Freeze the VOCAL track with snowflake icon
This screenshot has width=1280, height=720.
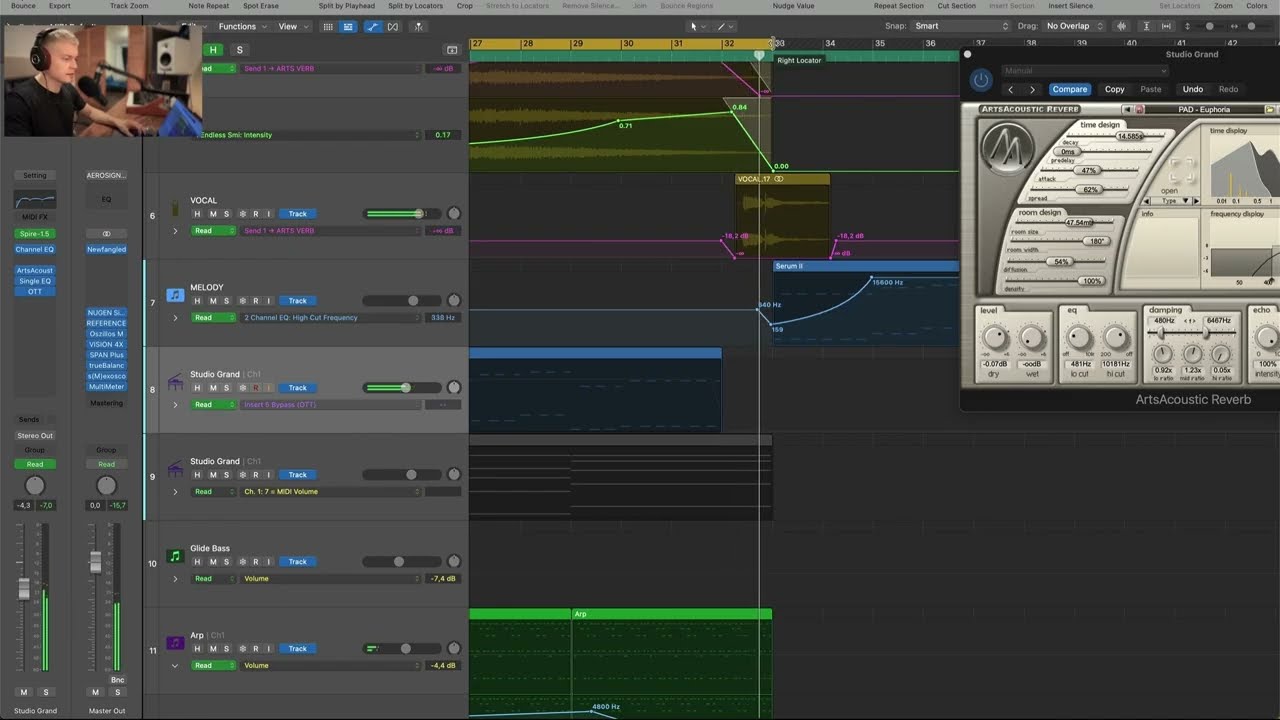pyautogui.click(x=241, y=214)
